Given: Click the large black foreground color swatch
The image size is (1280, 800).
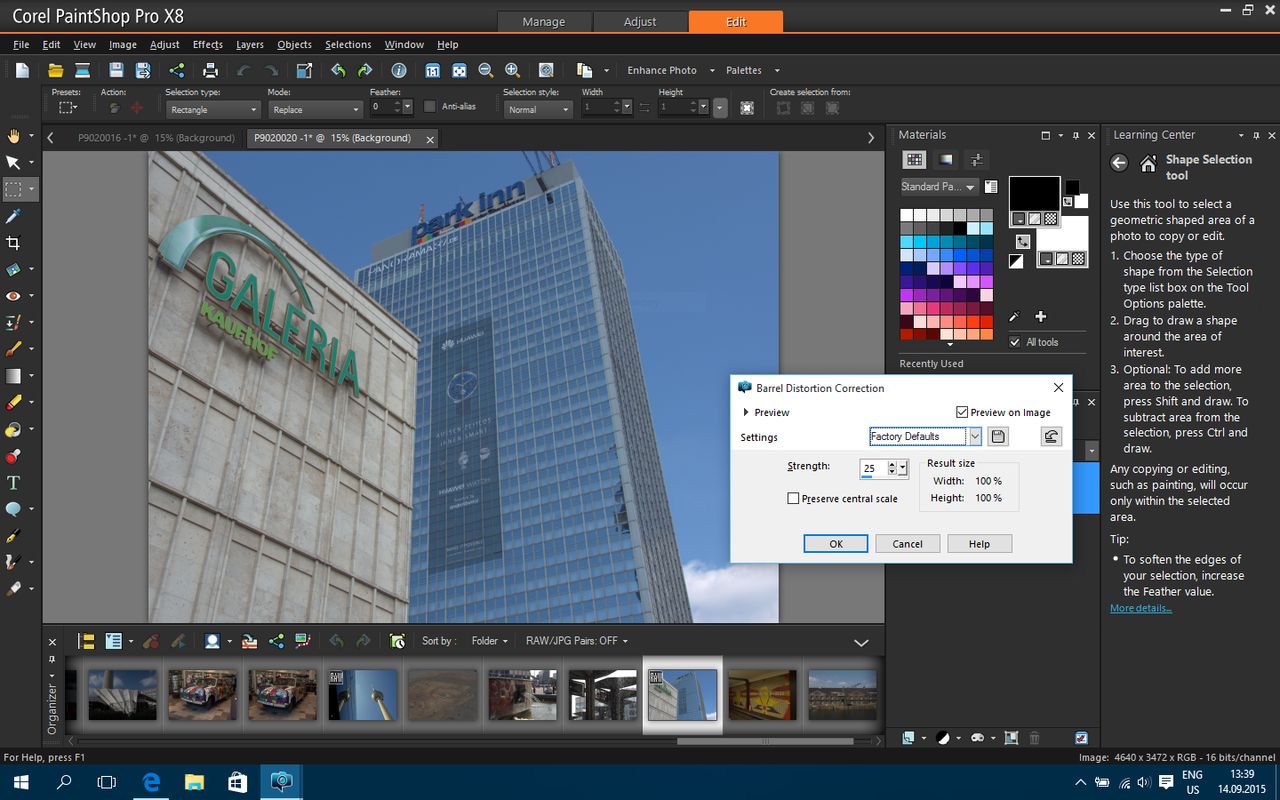Looking at the screenshot, I should tap(1034, 194).
